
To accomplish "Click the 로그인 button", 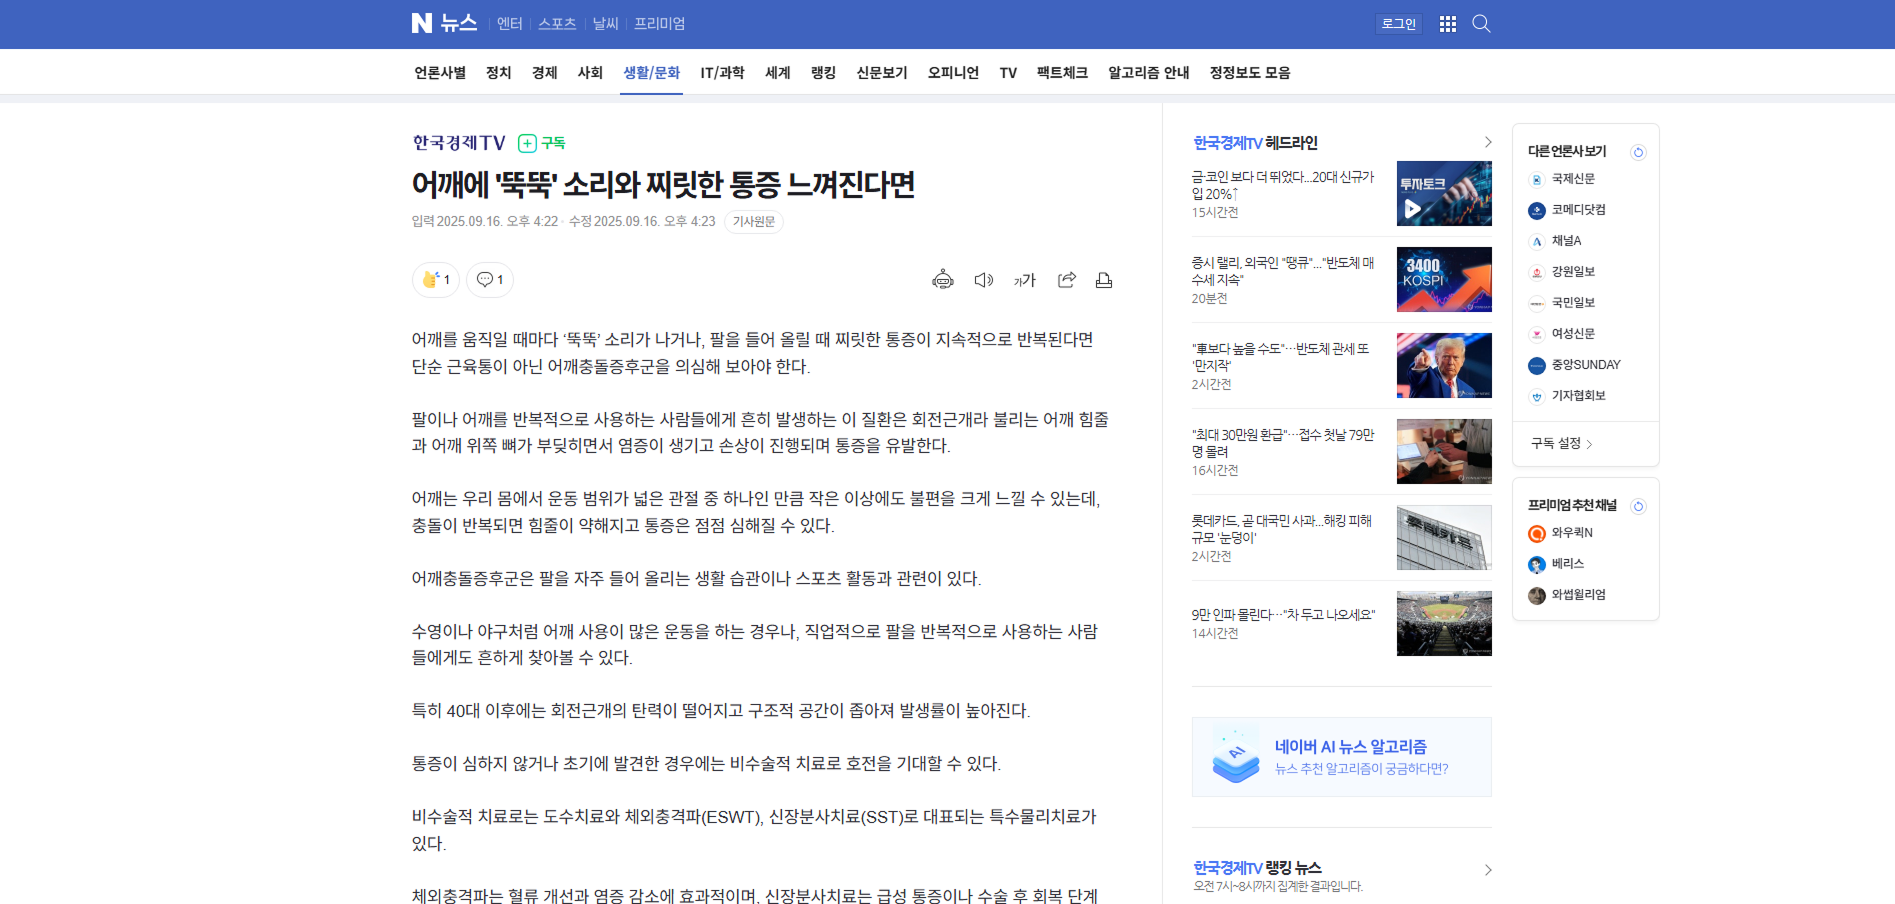I will tap(1398, 24).
